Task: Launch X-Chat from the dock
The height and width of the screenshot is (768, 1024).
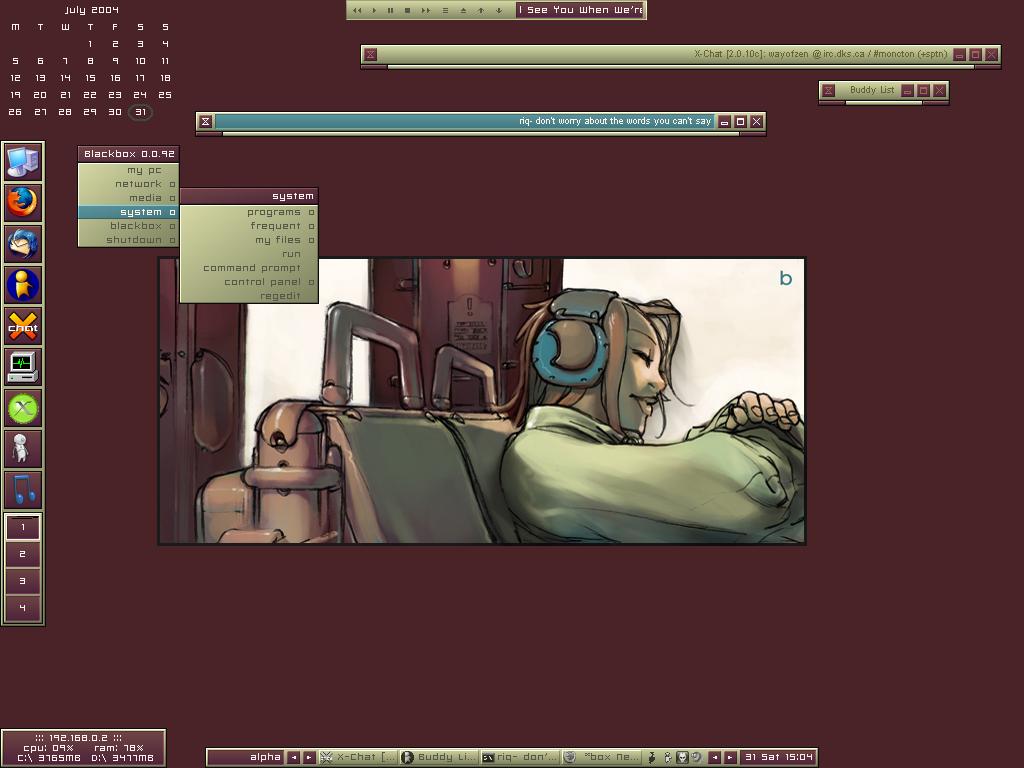Action: (23, 326)
